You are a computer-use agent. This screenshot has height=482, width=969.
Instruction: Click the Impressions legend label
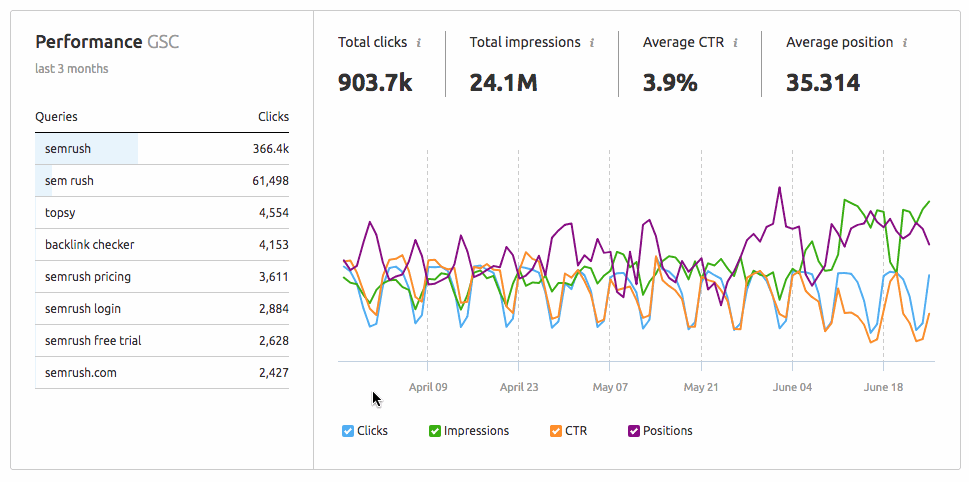476,431
